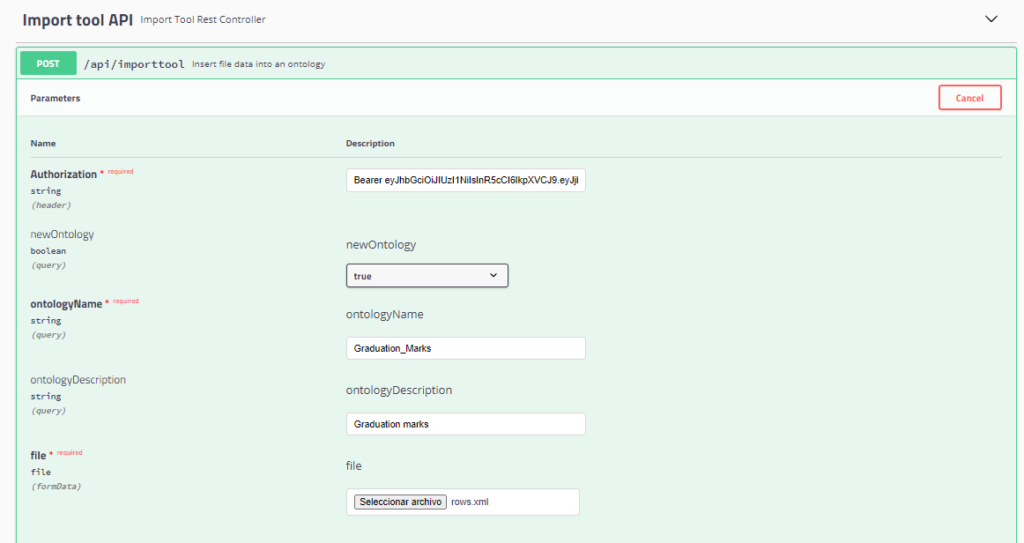Screen dimensions: 1024x543
Task: Click the rows.xml selected file name
Action: [470, 502]
